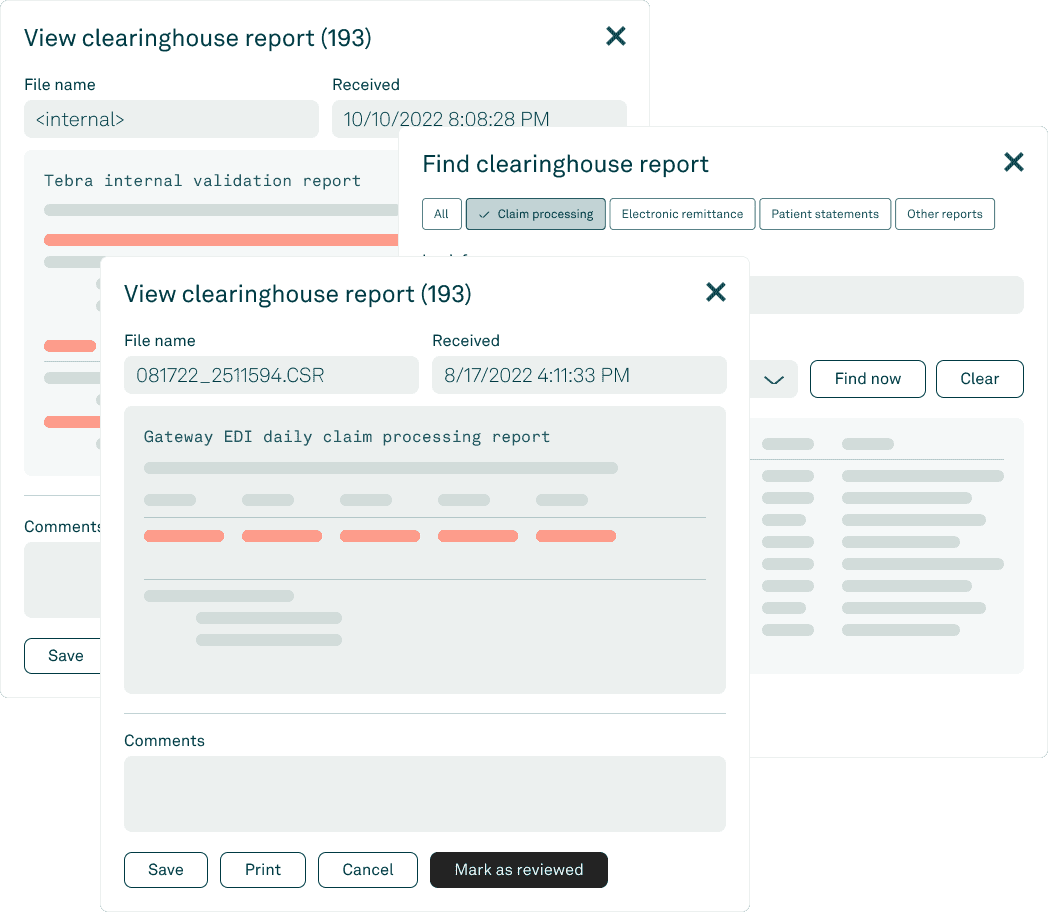Print the clearinghouse report

click(263, 870)
